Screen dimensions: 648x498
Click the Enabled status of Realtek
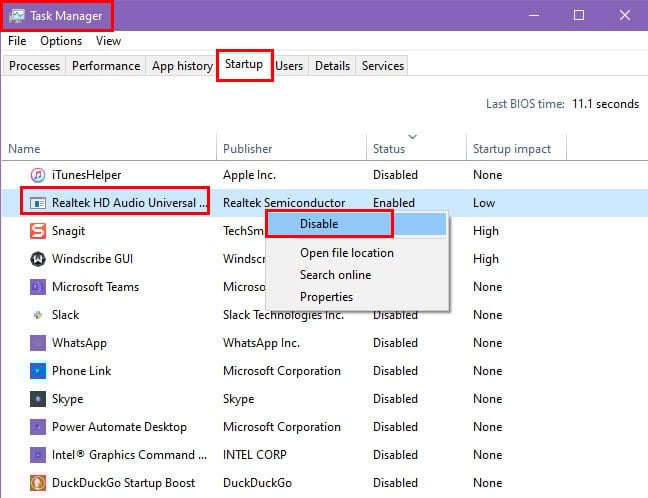[x=394, y=203]
